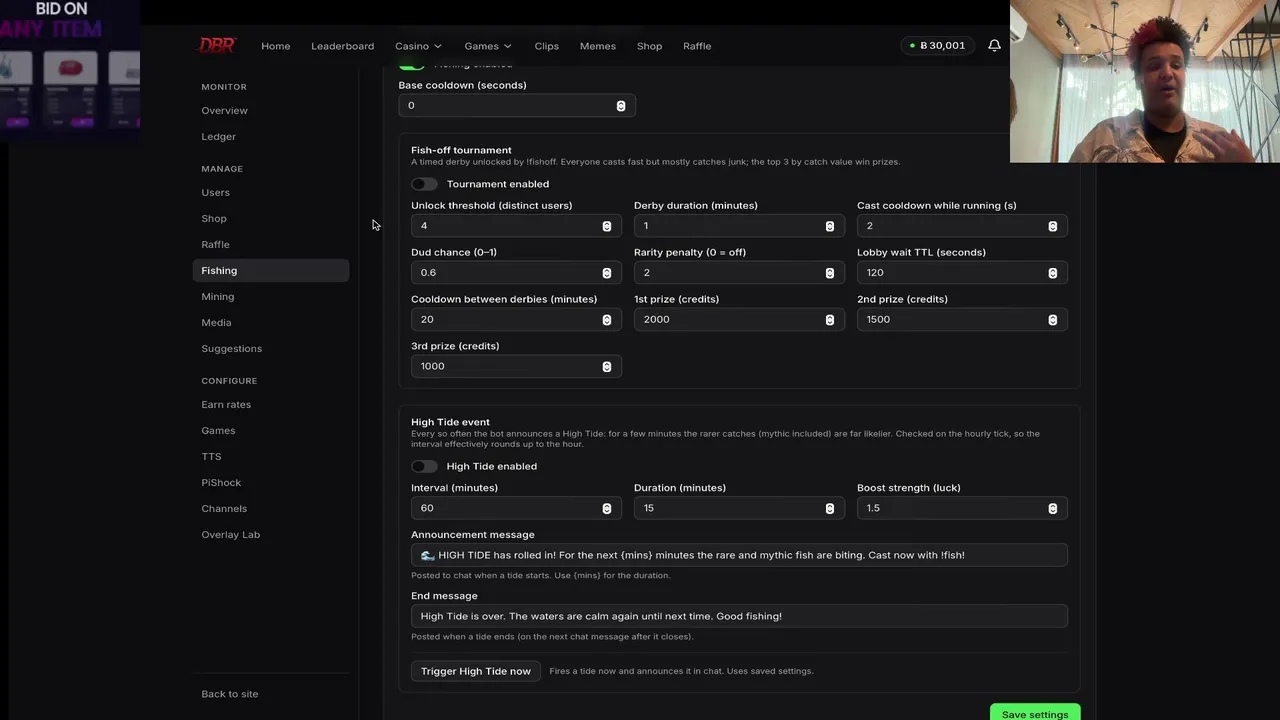Adjust Cooldown between derbies stepper
Viewport: 1280px width, 720px height.
tap(607, 319)
